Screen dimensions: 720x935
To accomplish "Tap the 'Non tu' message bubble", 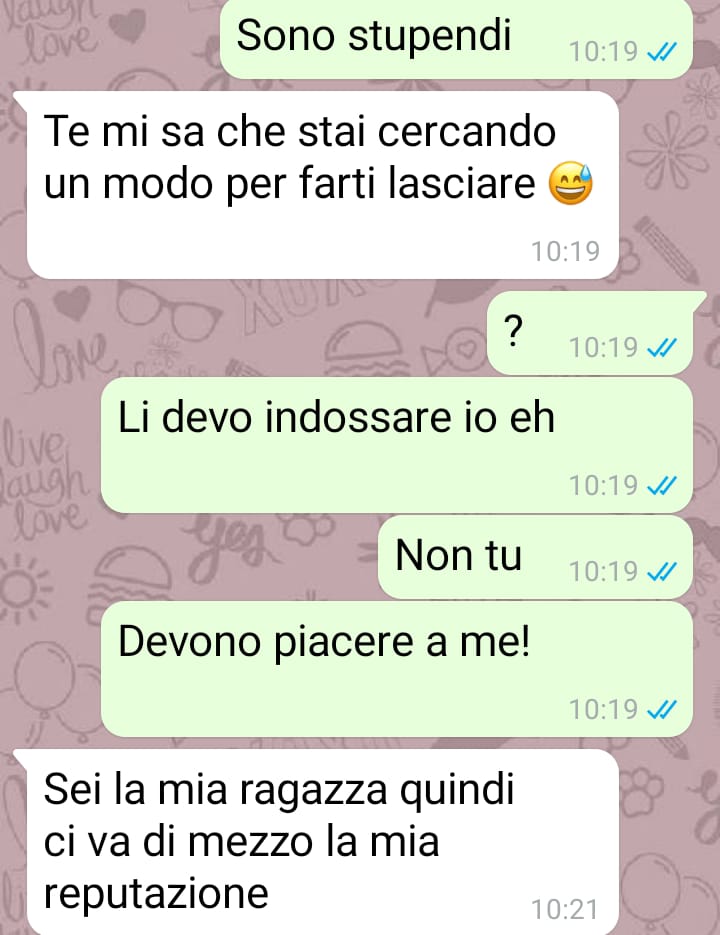I will coord(536,558).
